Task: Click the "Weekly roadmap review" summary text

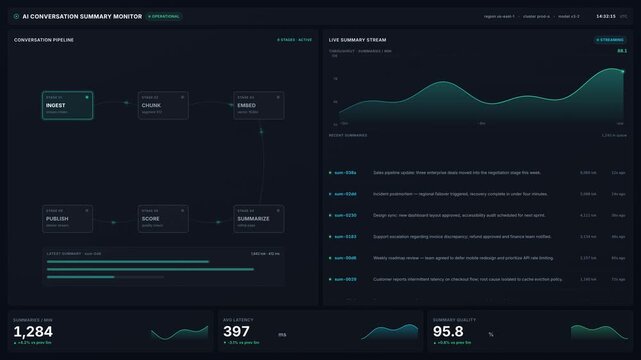Action: (x=463, y=258)
